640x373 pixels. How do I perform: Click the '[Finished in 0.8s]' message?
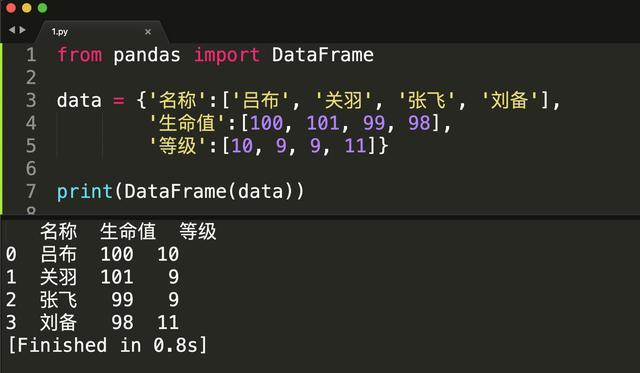point(108,345)
